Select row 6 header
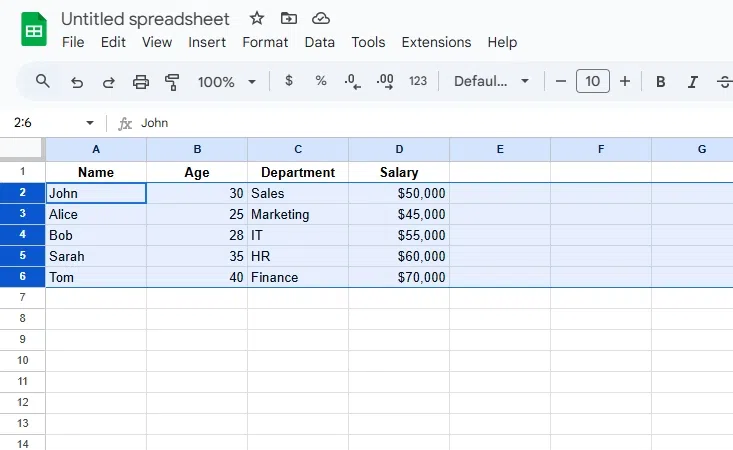 pos(22,277)
